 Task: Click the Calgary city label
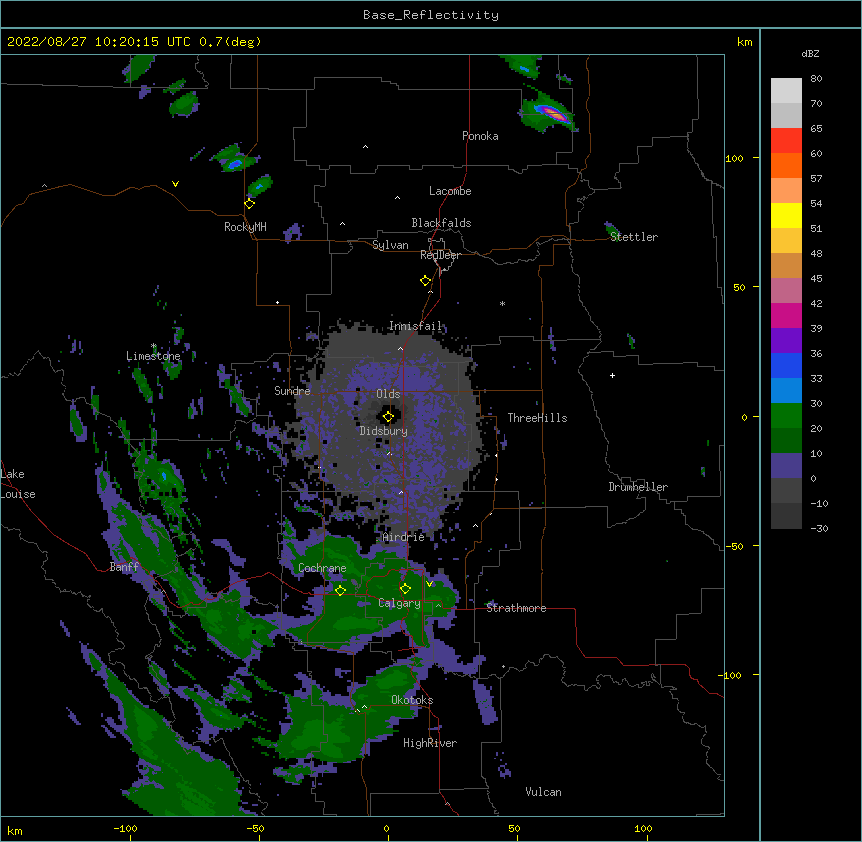pyautogui.click(x=399, y=603)
